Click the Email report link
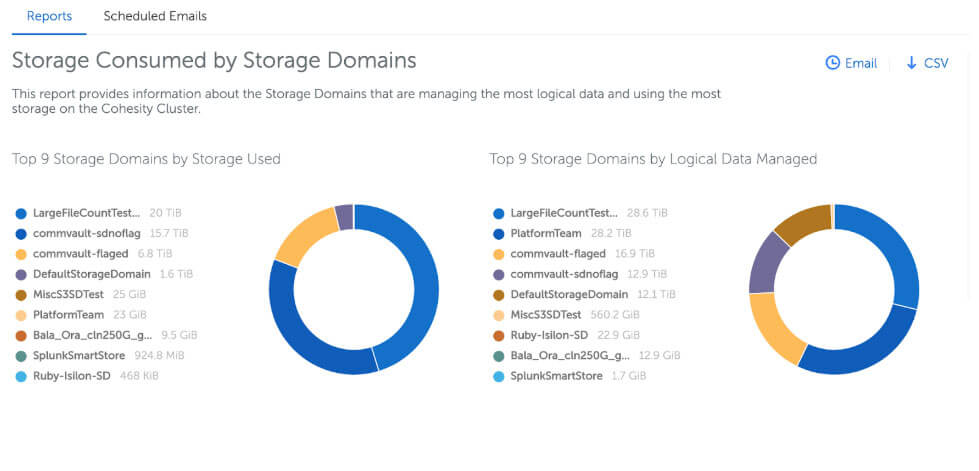 (860, 63)
